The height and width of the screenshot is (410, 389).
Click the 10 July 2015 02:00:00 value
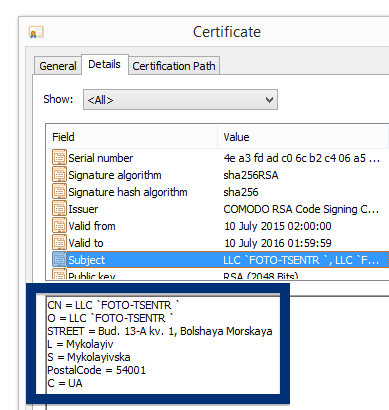278,226
